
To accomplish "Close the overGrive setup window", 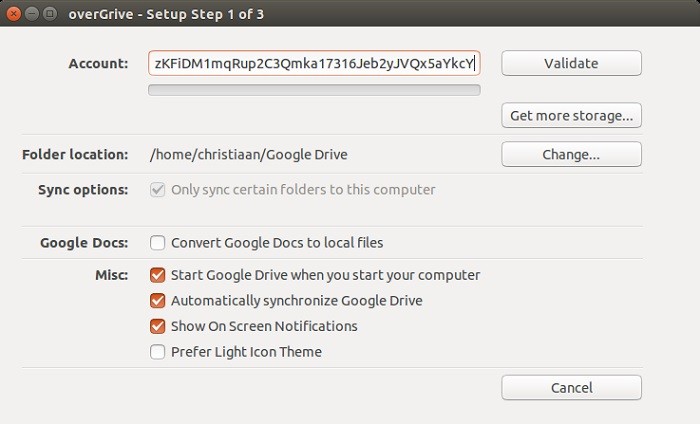I will point(13,14).
